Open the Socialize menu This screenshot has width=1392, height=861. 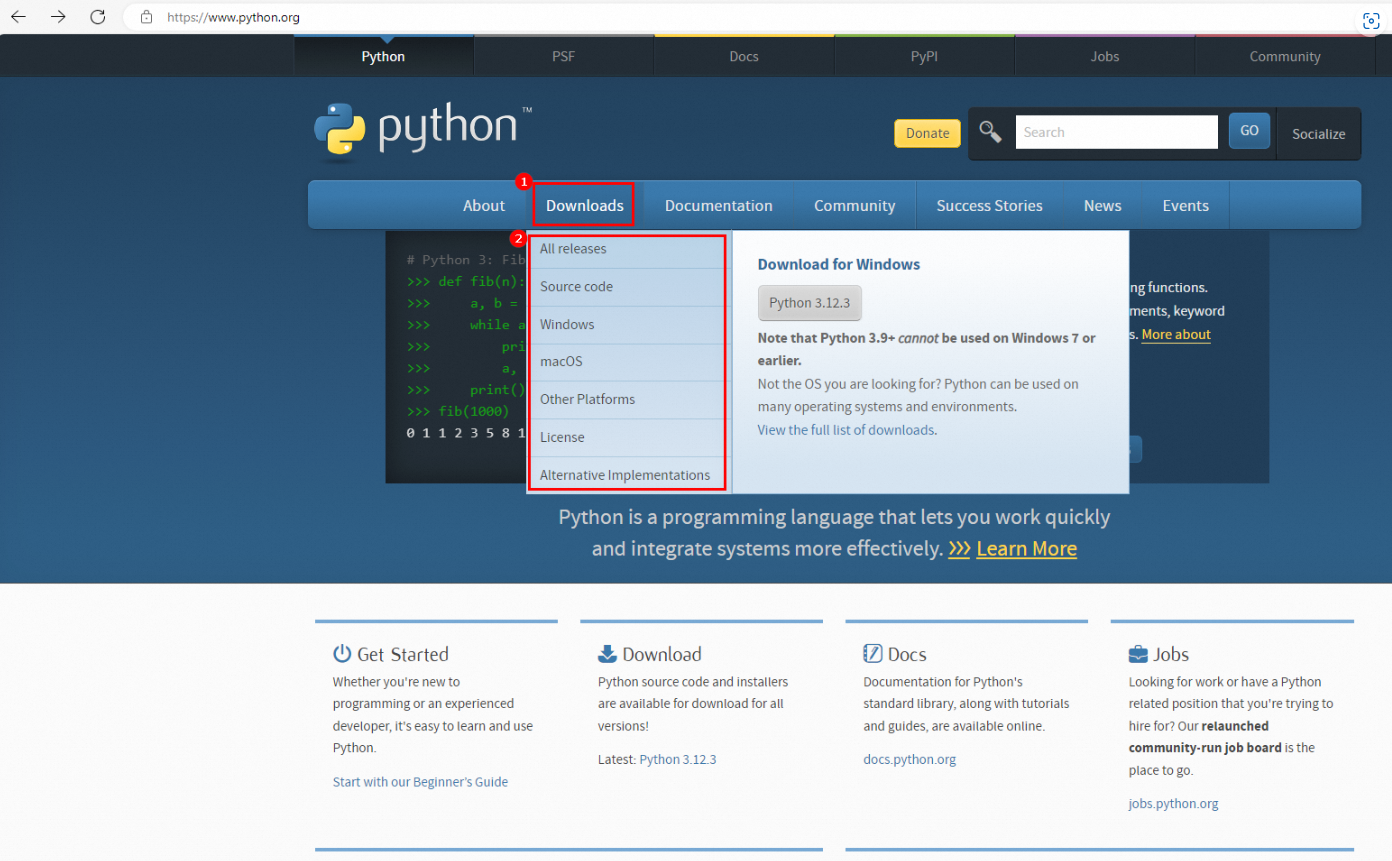pos(1318,134)
